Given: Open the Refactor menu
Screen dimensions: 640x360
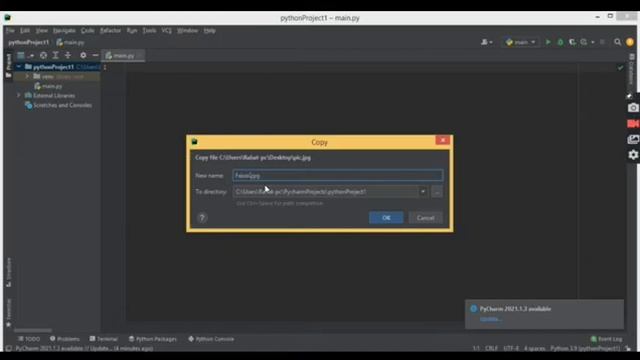Looking at the screenshot, I should point(110,31).
